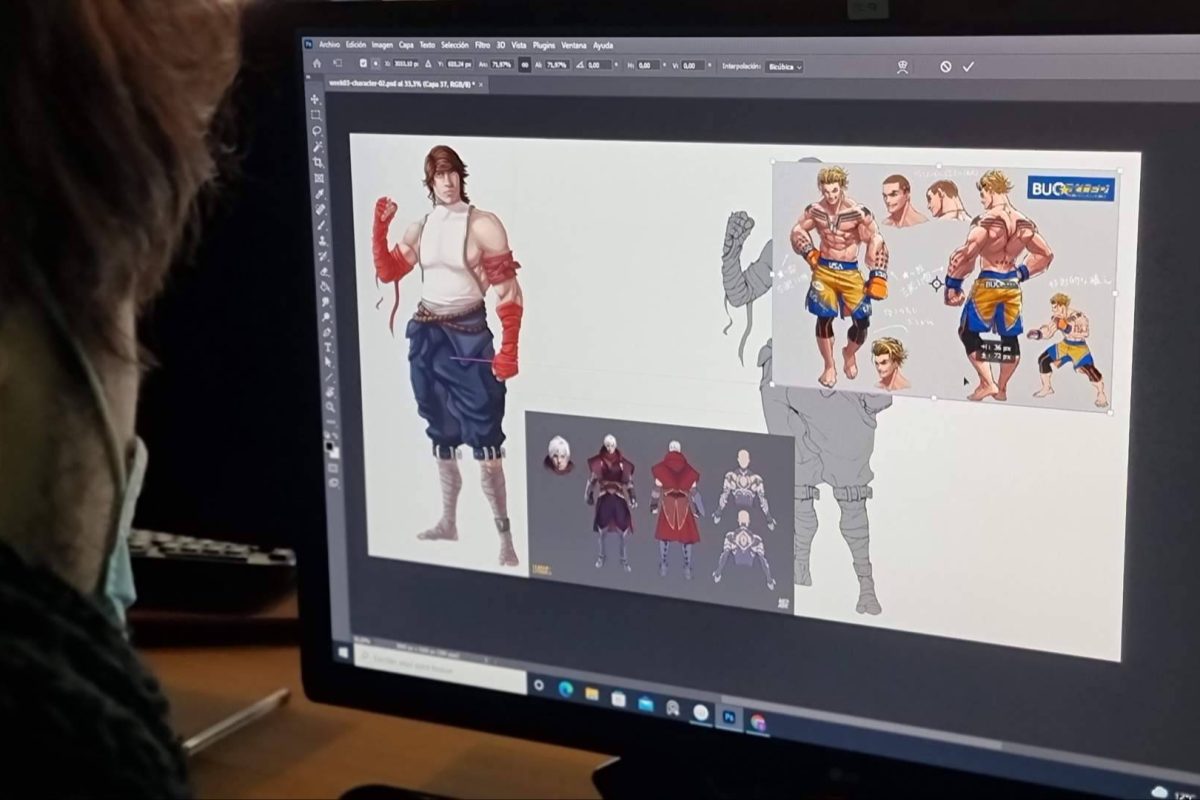The image size is (1200, 800).
Task: Select the Crop tool
Action: 319,162
